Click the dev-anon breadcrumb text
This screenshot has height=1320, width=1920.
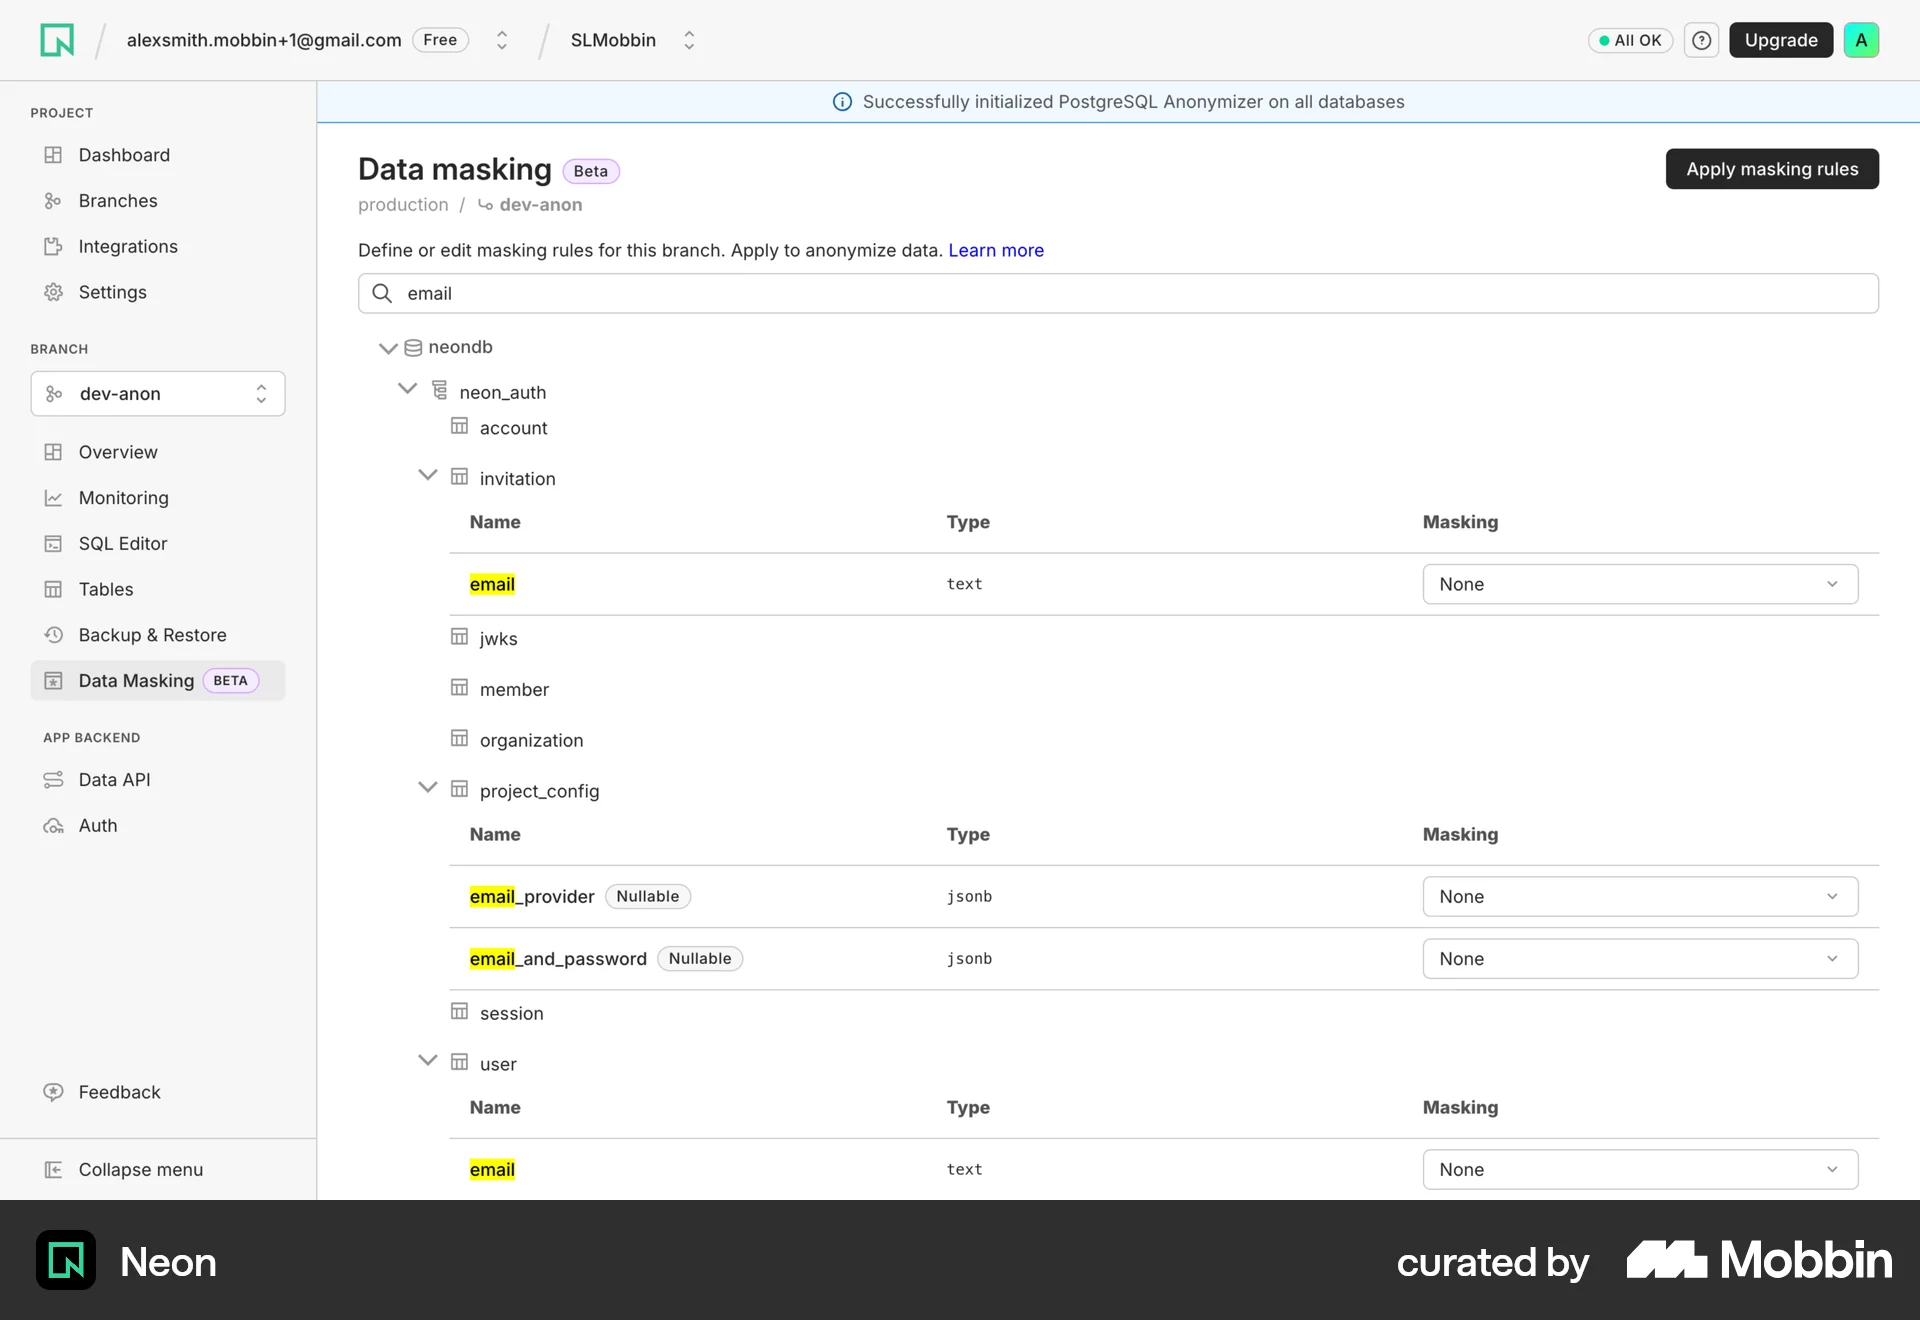coord(540,205)
